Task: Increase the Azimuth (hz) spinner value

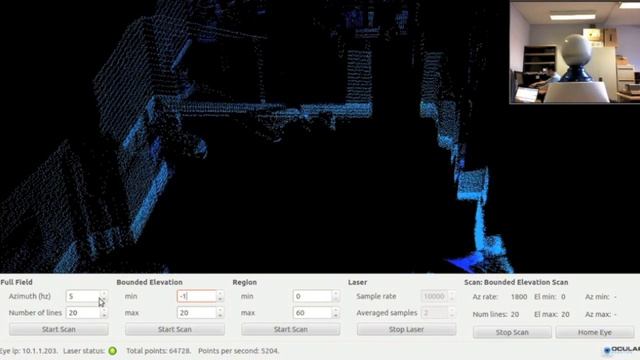Action: click(x=104, y=293)
